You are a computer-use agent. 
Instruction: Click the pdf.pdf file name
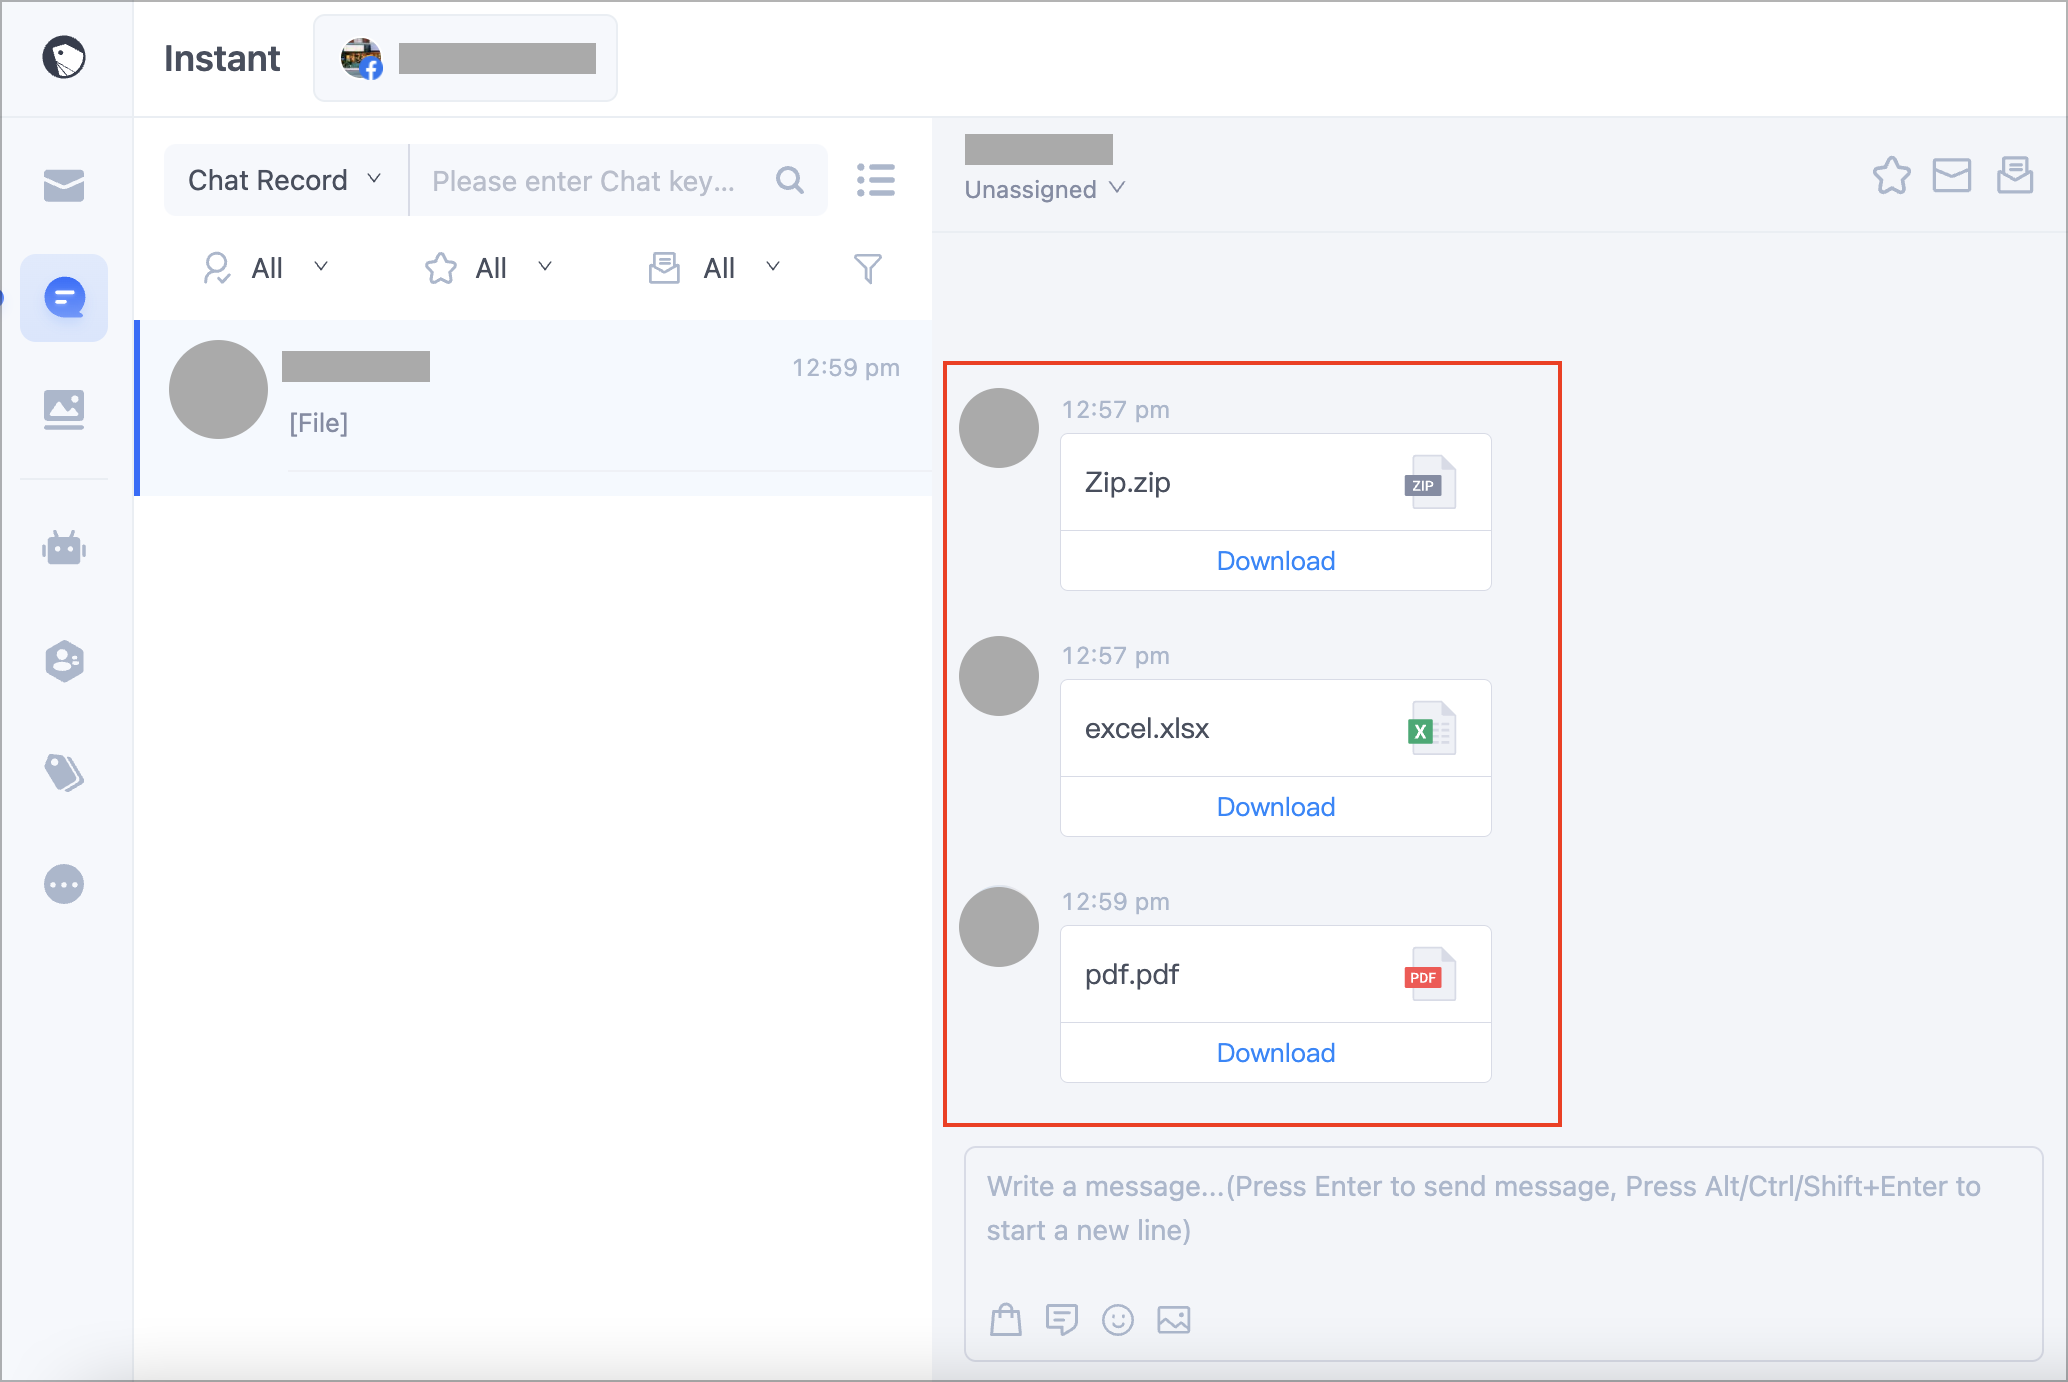pos(1132,974)
